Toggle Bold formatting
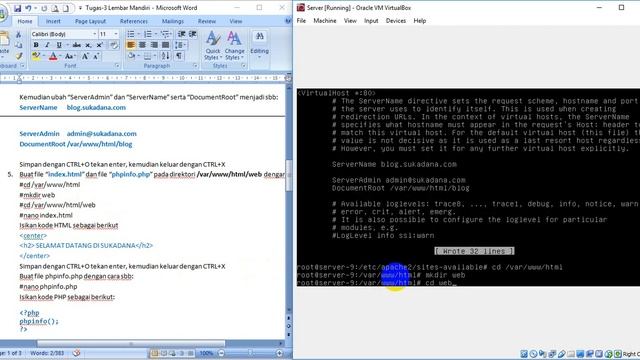This screenshot has width=640, height=360. pyautogui.click(x=36, y=45)
